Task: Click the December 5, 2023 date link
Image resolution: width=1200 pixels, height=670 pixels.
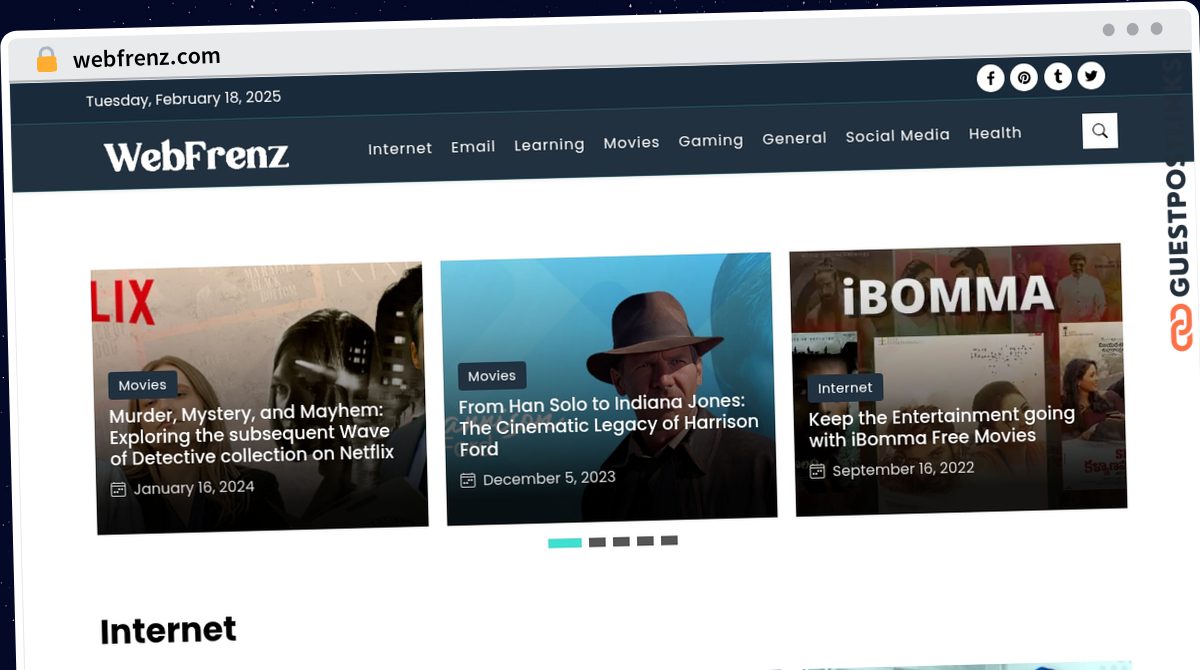Action: pyautogui.click(x=549, y=479)
